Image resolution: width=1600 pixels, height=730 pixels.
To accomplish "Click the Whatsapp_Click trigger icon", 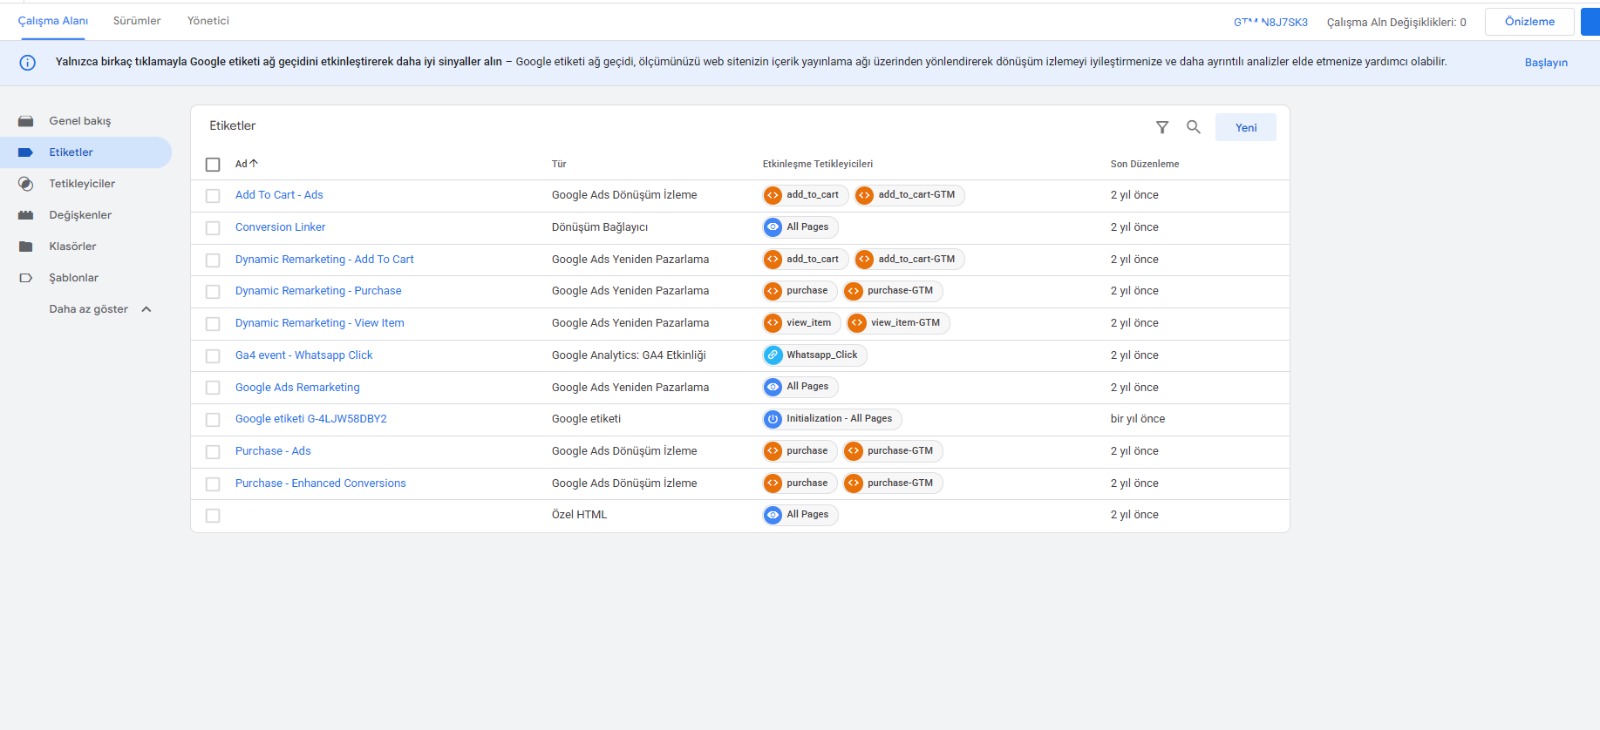I will pos(773,355).
